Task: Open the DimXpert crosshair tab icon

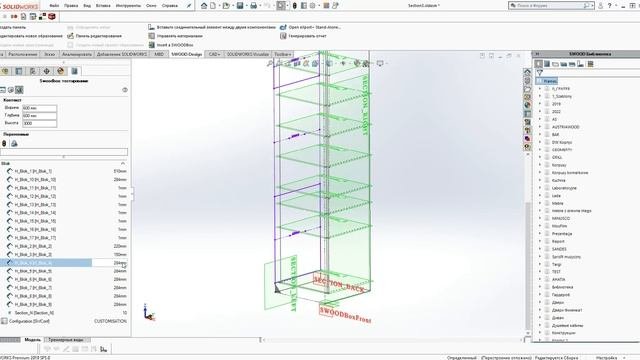Action: pyautogui.click(x=47, y=71)
